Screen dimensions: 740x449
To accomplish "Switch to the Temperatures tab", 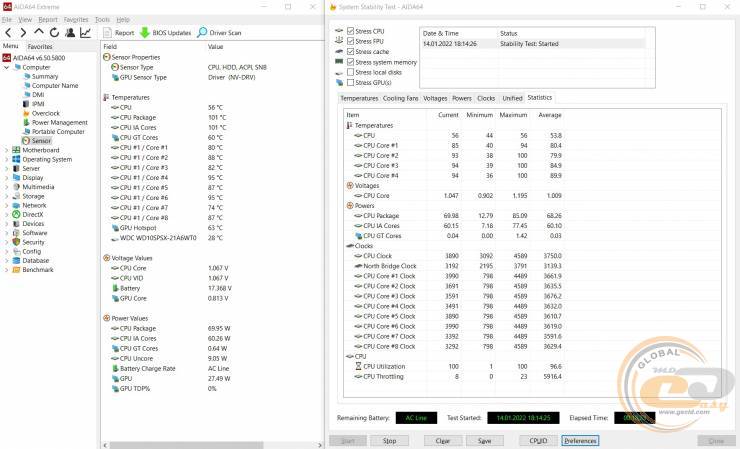I will [x=359, y=98].
